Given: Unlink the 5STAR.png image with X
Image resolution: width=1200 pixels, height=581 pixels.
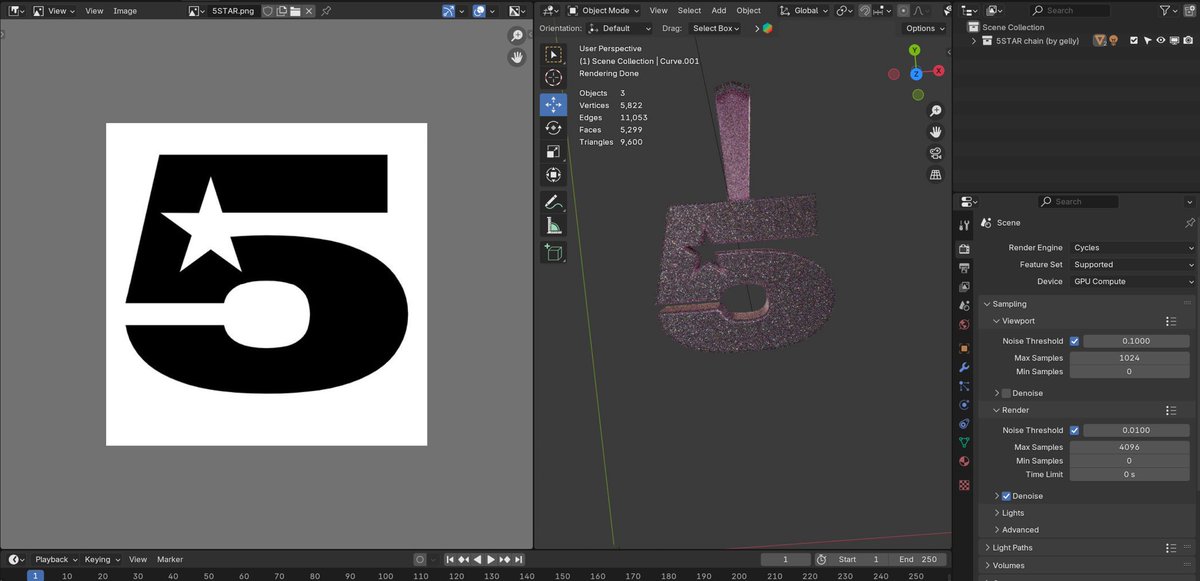Looking at the screenshot, I should tap(309, 11).
